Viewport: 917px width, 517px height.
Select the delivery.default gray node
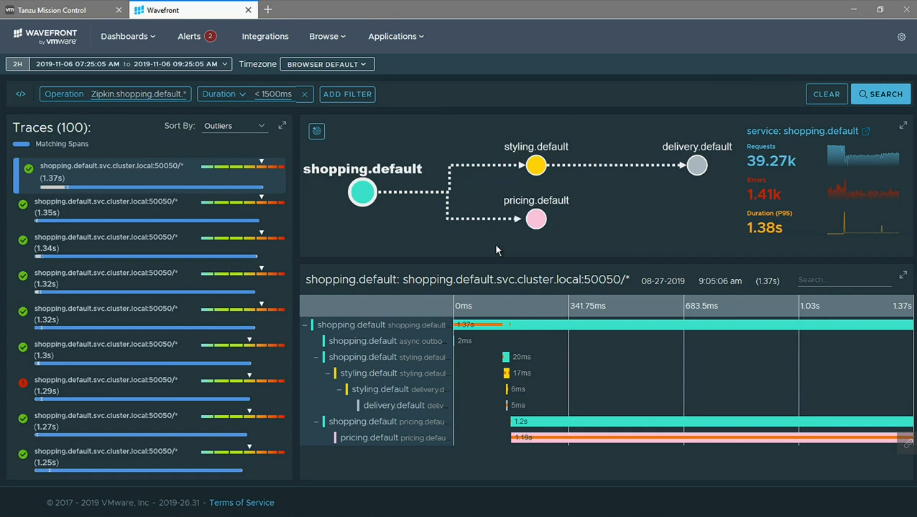[x=697, y=166]
